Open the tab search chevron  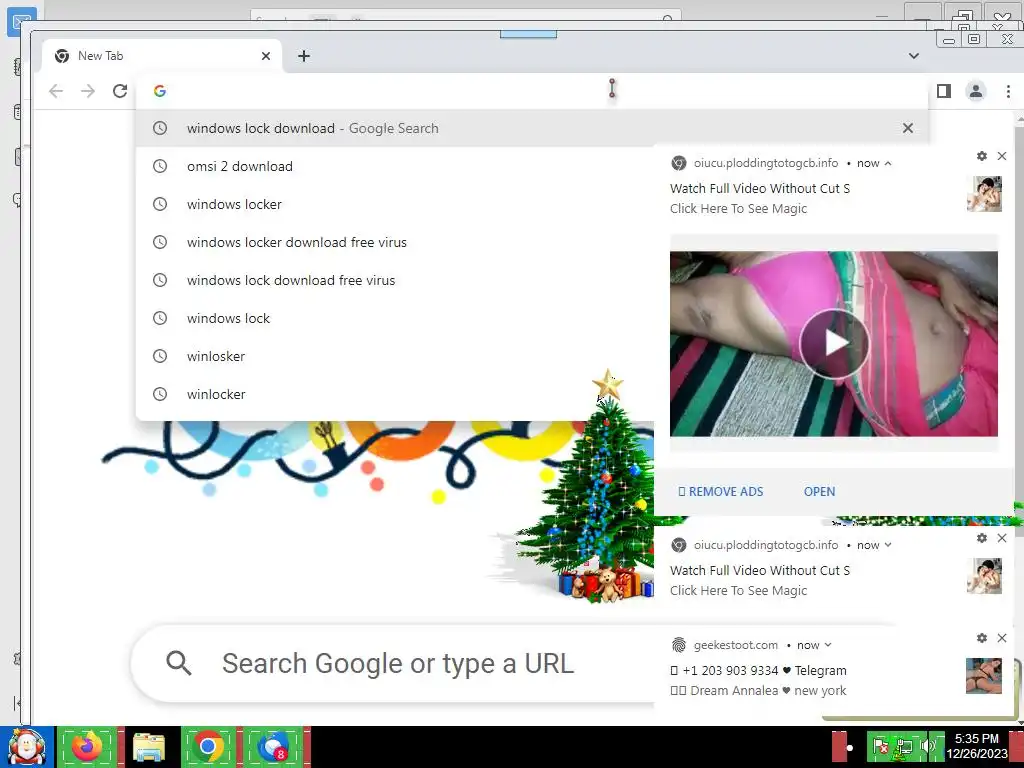tap(914, 56)
